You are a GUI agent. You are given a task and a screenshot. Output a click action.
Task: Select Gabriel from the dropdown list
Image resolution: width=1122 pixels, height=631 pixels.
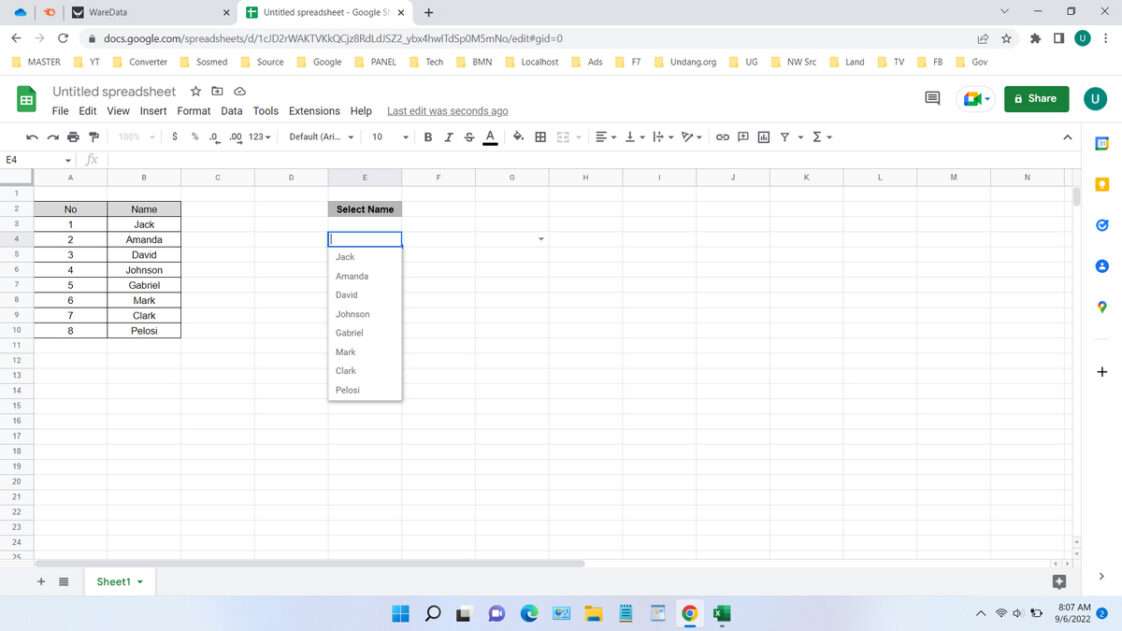point(349,332)
